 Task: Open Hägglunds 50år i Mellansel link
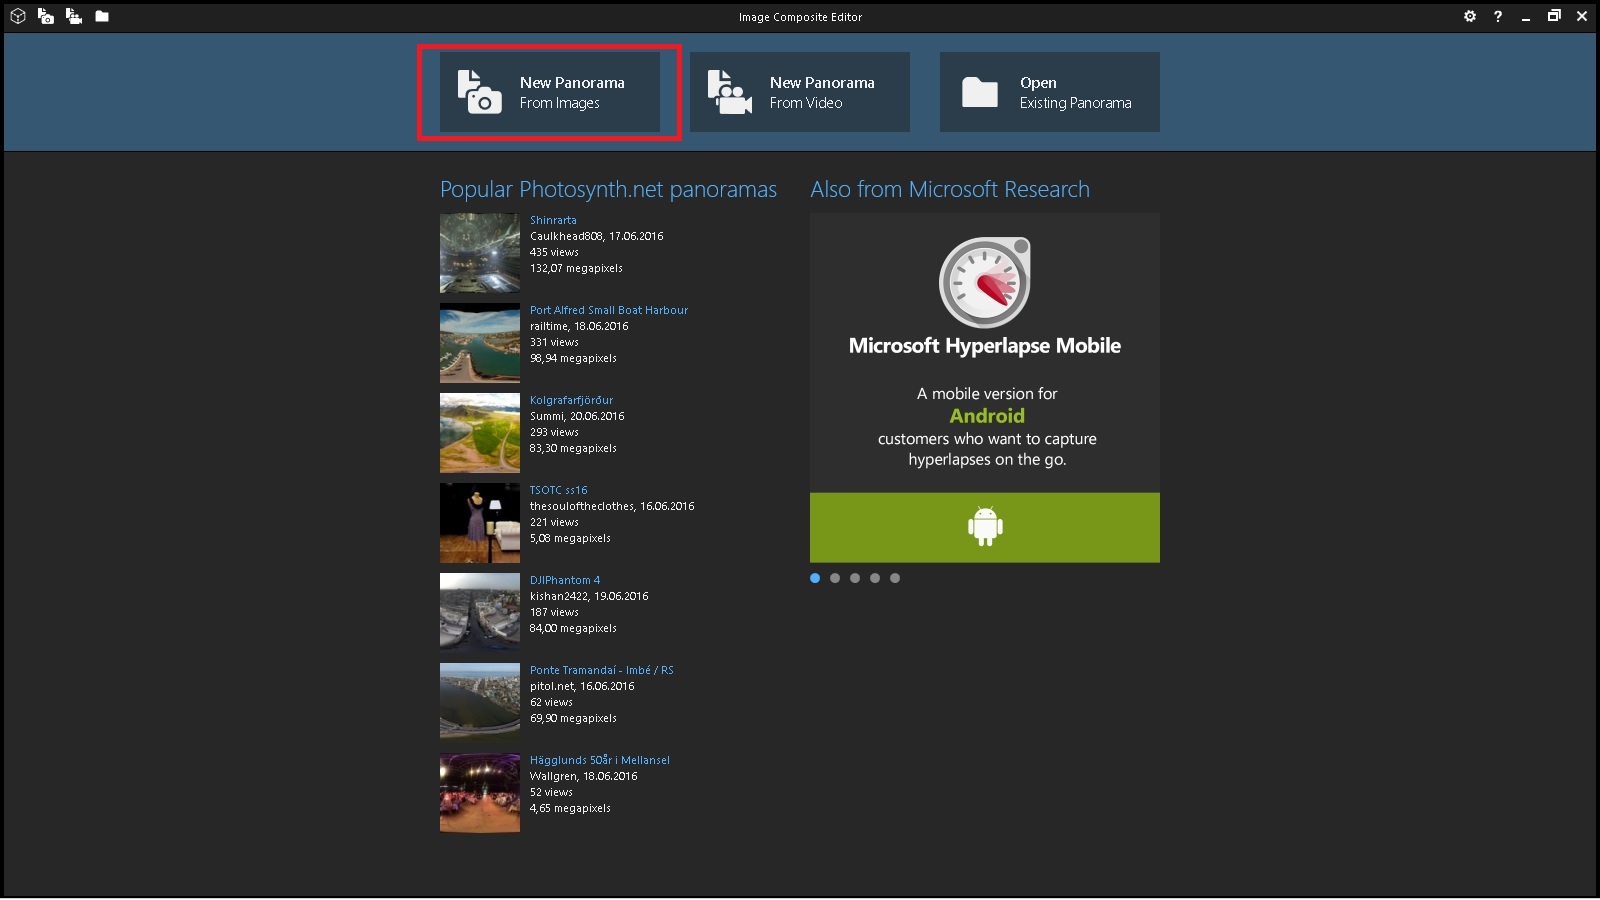(x=600, y=760)
